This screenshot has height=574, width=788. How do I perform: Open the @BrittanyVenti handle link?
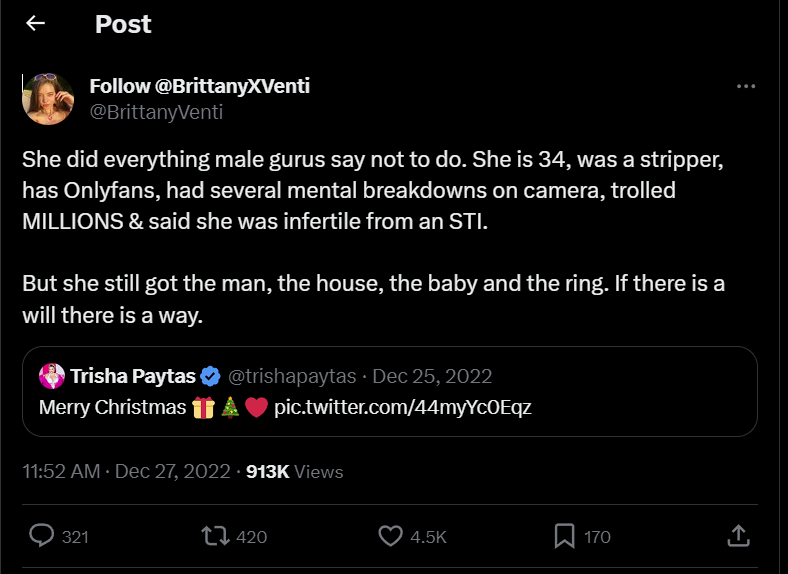[156, 112]
